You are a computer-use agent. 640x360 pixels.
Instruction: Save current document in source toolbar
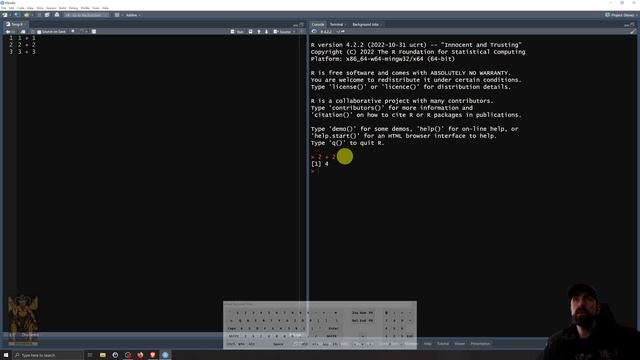click(33, 31)
